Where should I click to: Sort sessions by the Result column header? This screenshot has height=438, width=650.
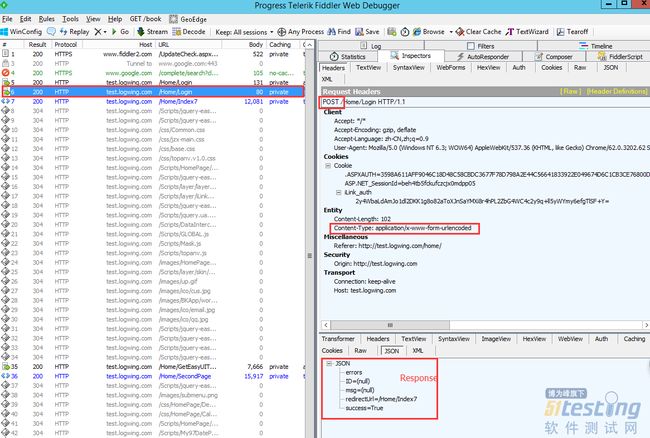(x=37, y=44)
